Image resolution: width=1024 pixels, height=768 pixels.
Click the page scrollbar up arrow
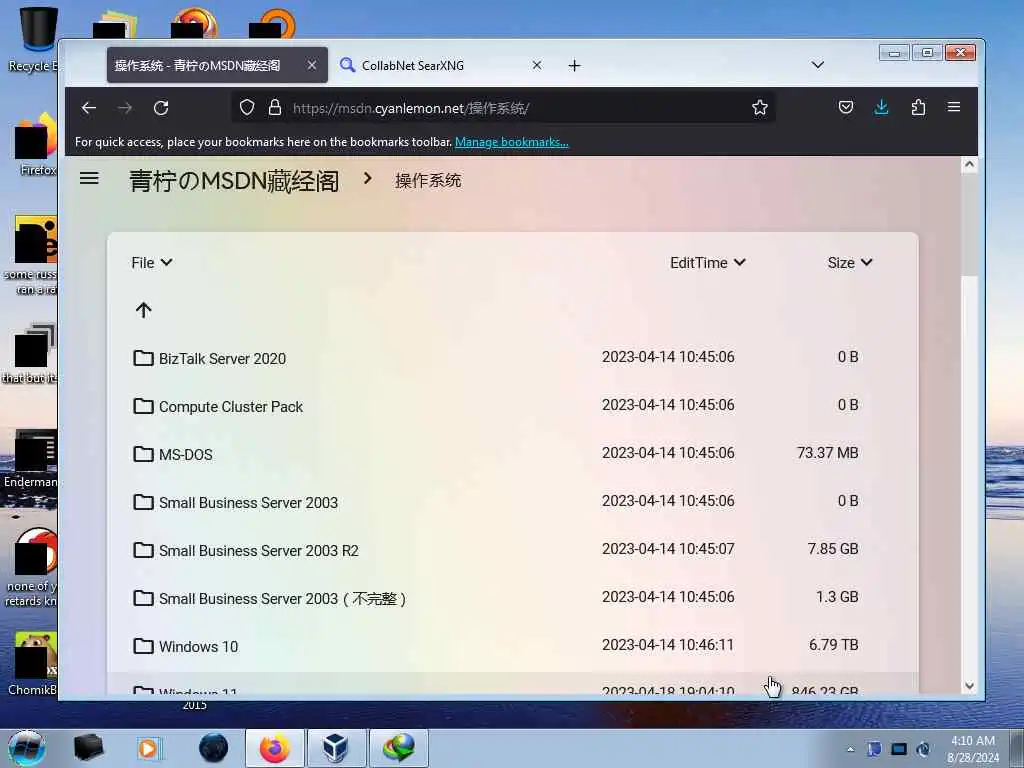(969, 165)
